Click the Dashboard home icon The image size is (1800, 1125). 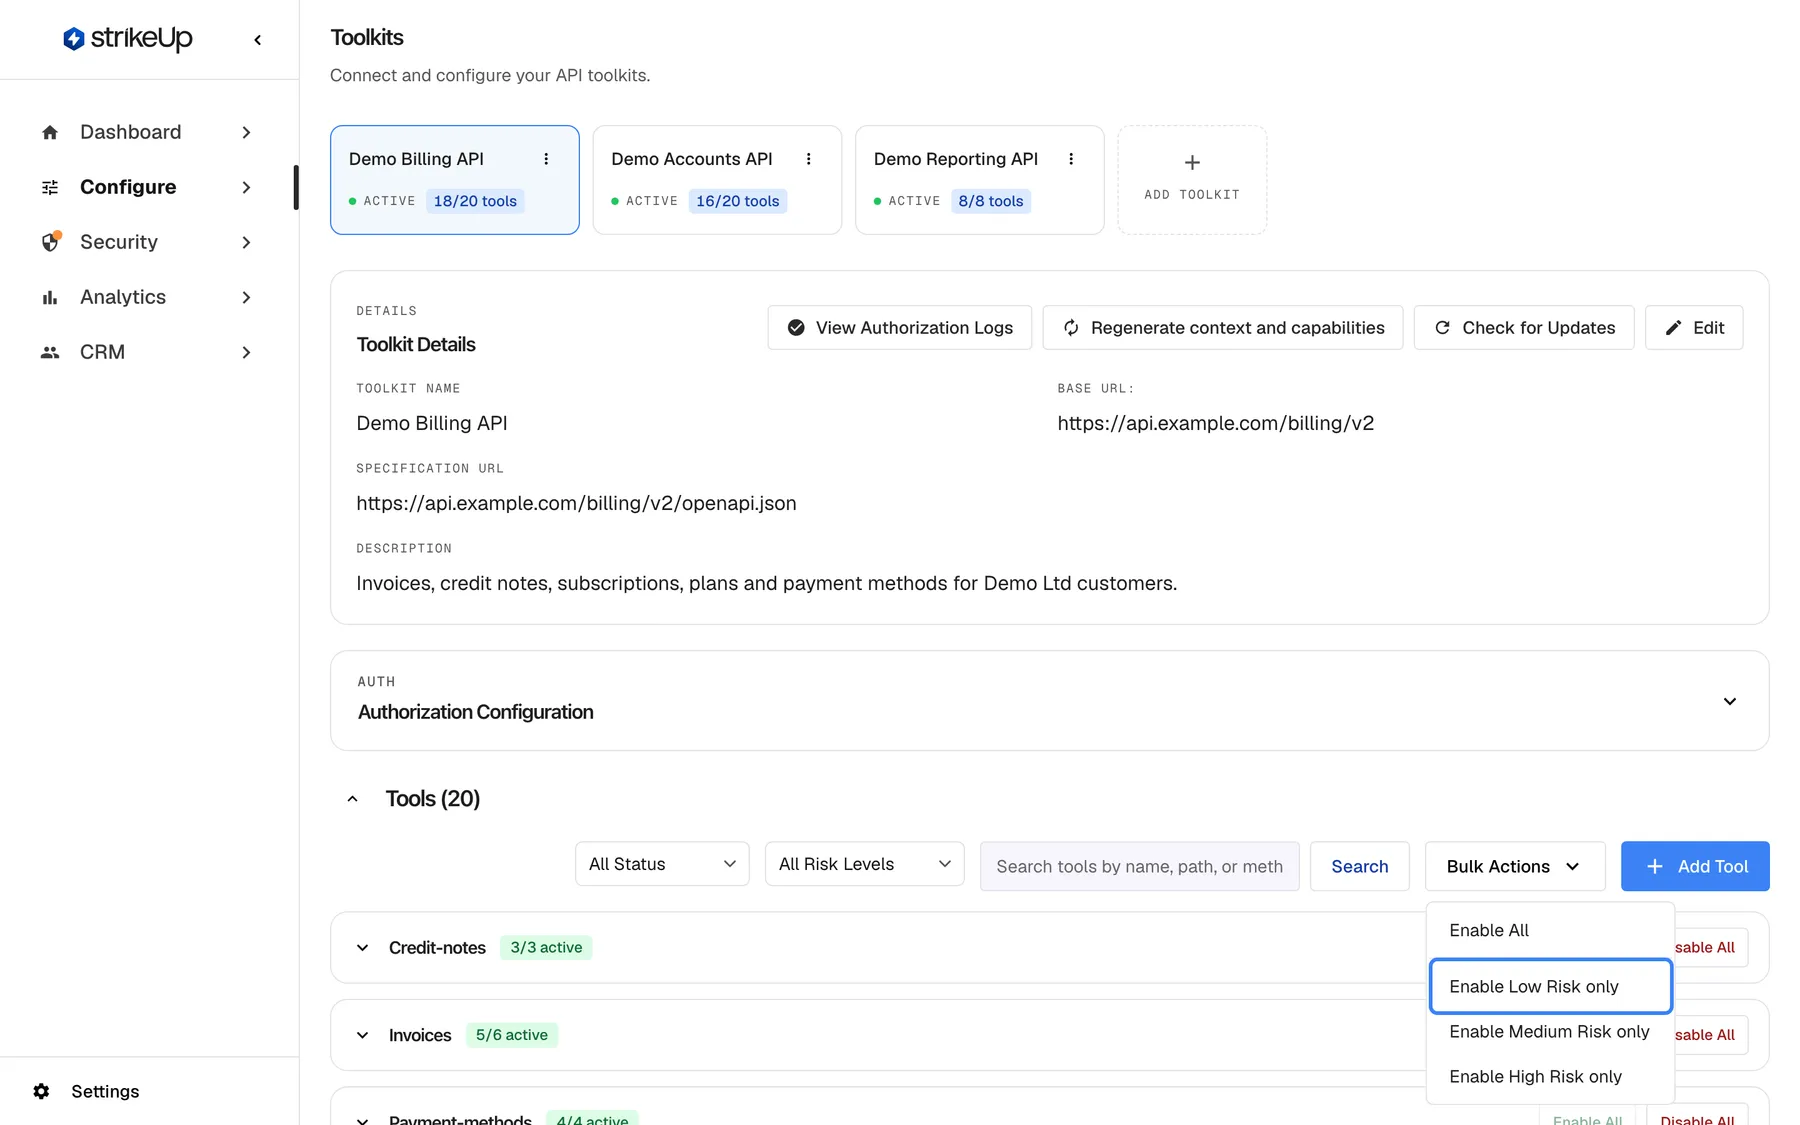(50, 132)
